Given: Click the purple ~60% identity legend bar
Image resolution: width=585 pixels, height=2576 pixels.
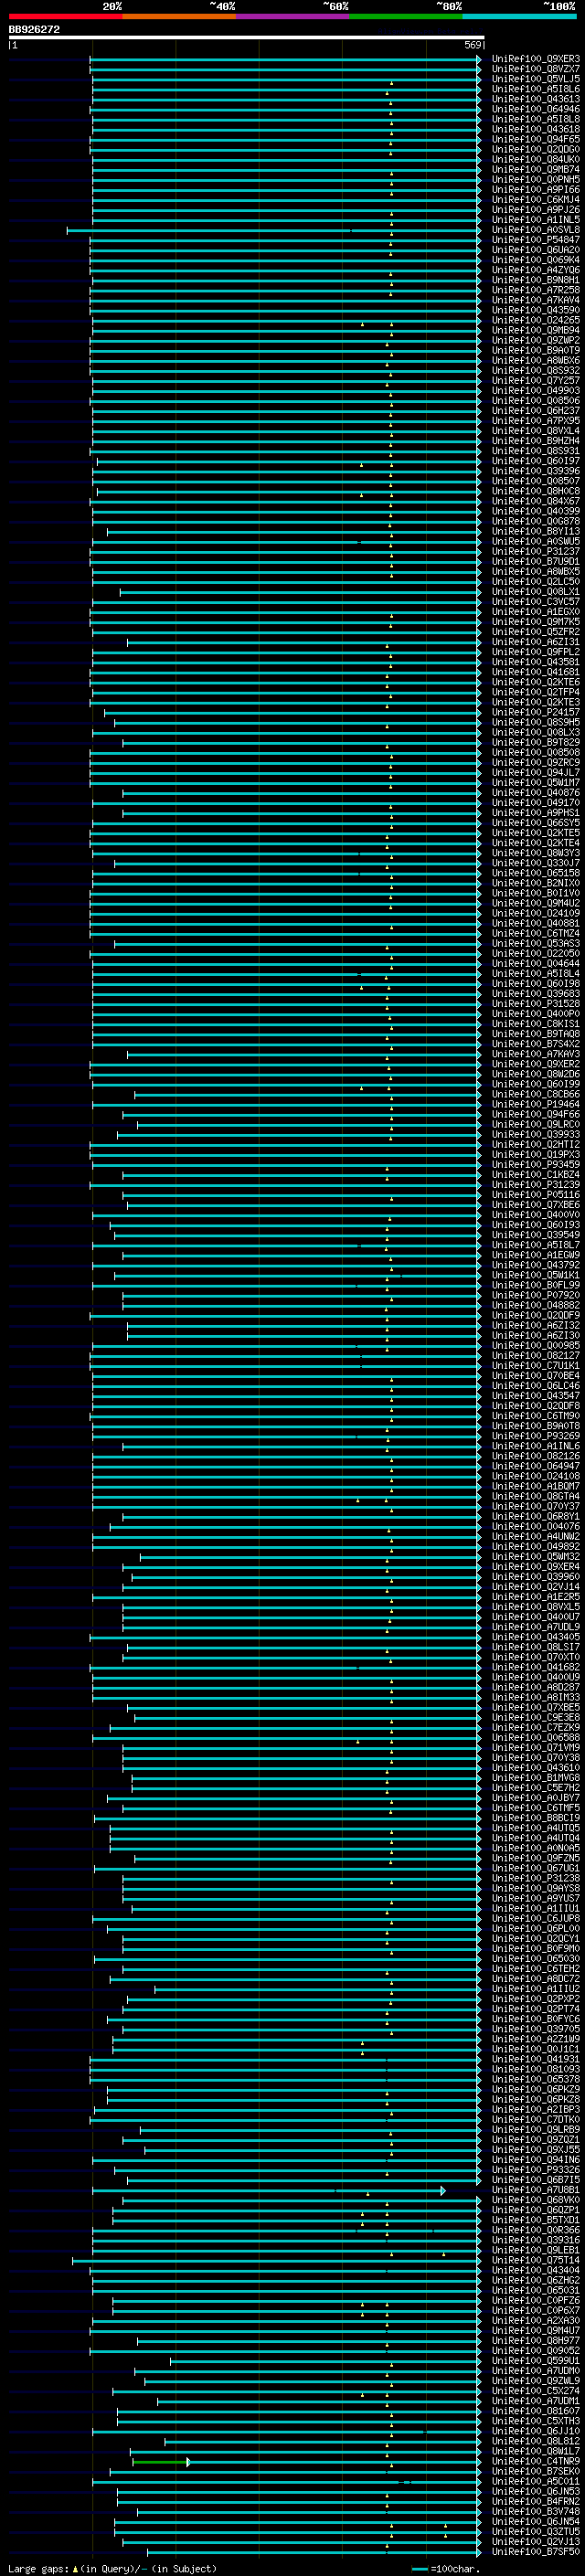Looking at the screenshot, I should [x=292, y=16].
